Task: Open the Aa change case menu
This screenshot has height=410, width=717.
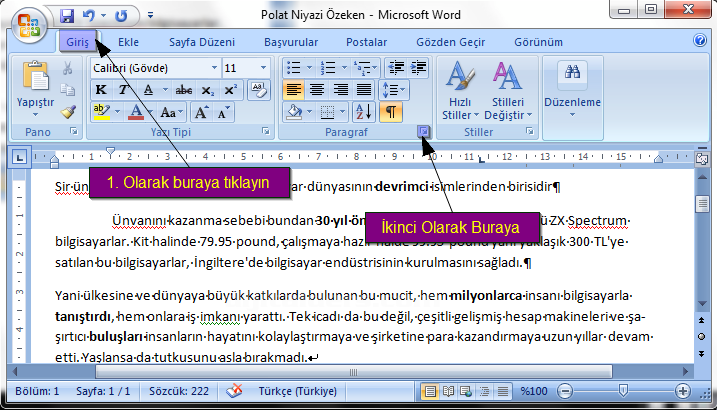Action: 171,112
